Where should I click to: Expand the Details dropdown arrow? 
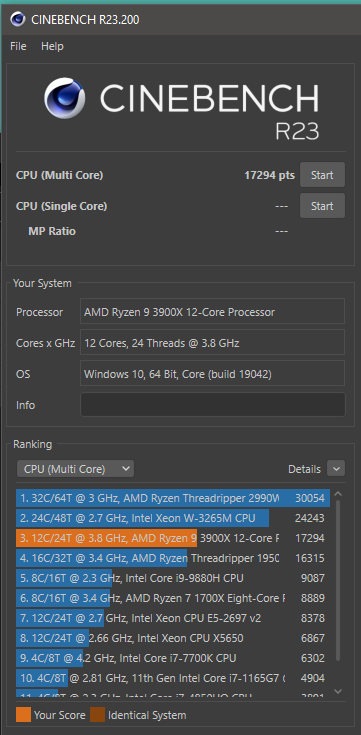tap(336, 468)
